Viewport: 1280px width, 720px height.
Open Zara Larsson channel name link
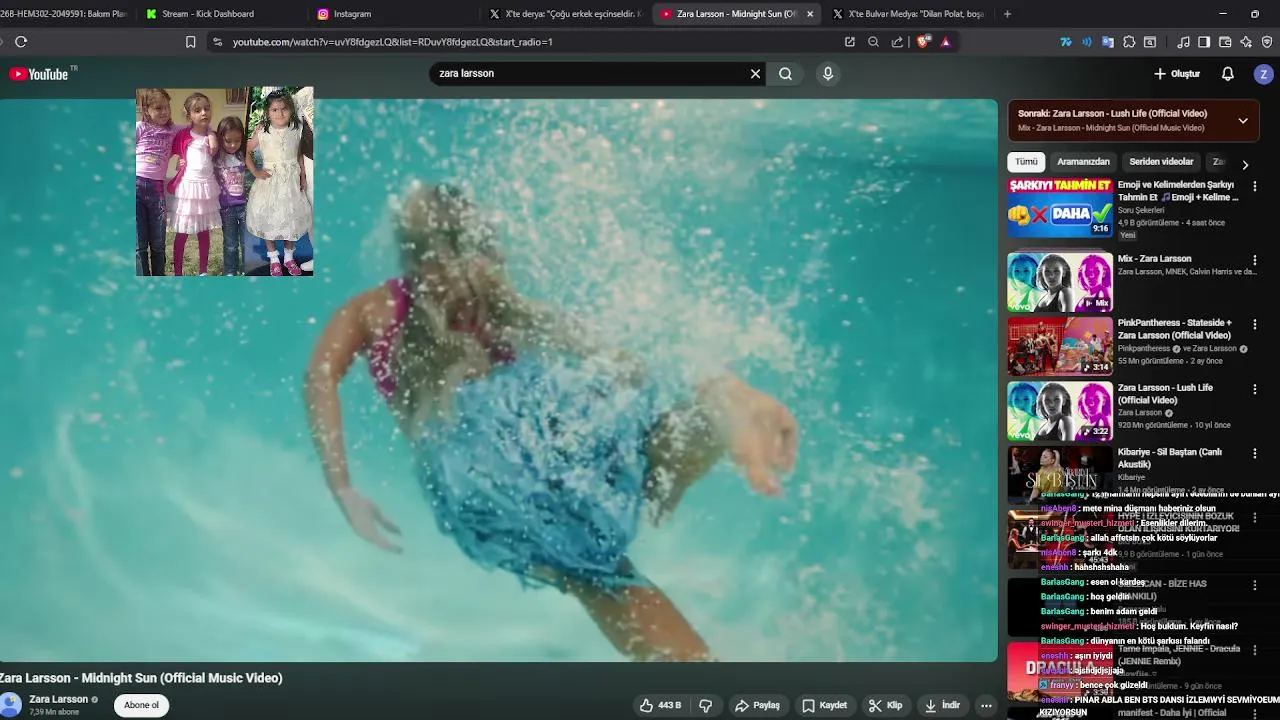coord(59,699)
